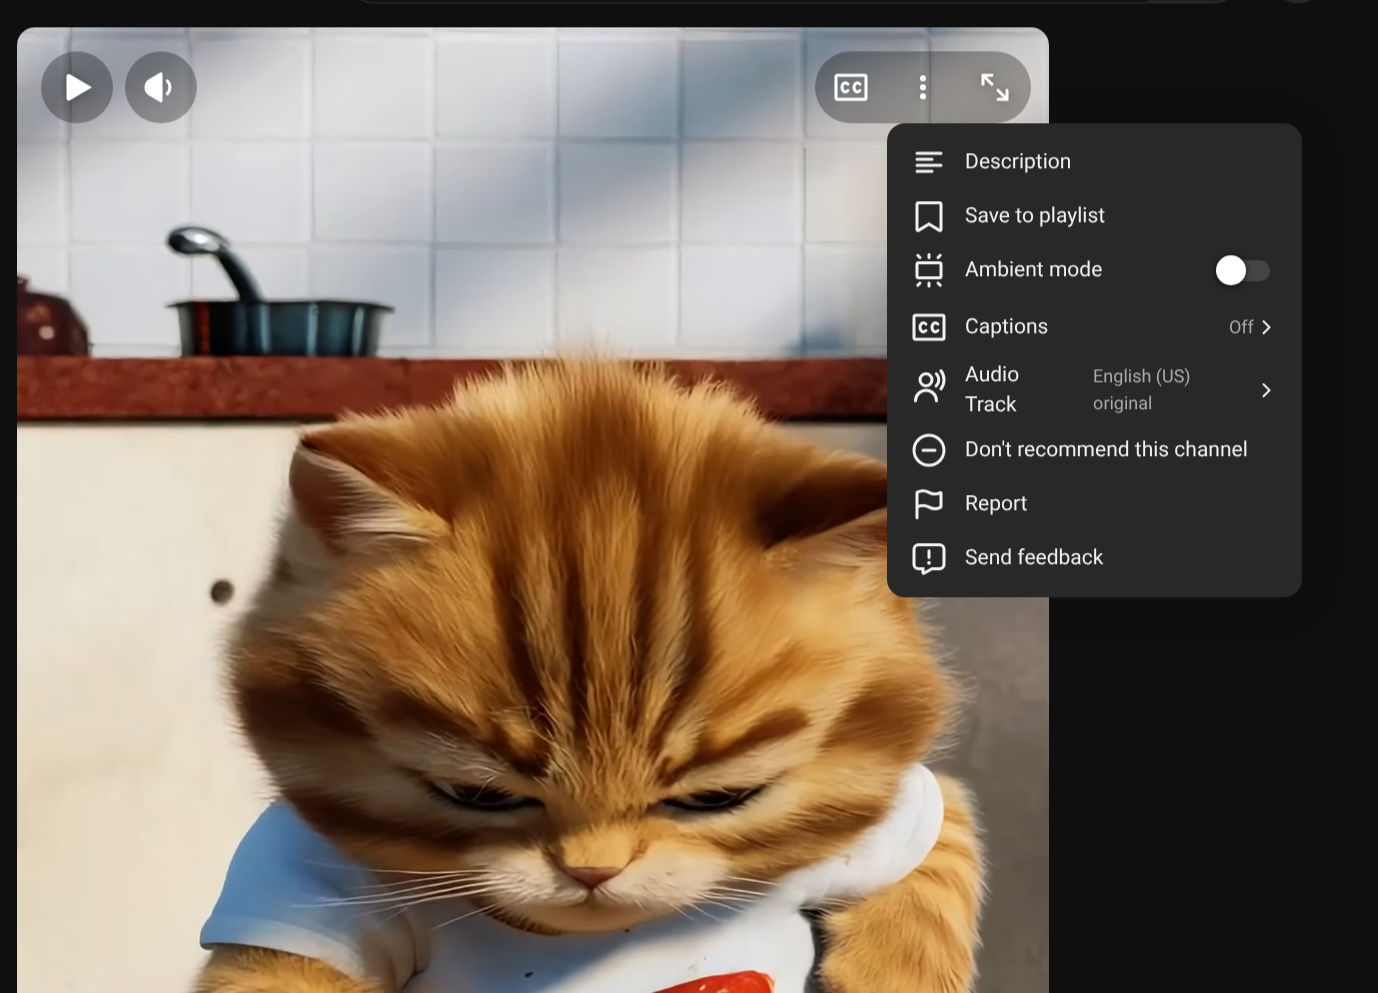
Task: Click the Captions 'Off' value
Action: [x=1241, y=327]
